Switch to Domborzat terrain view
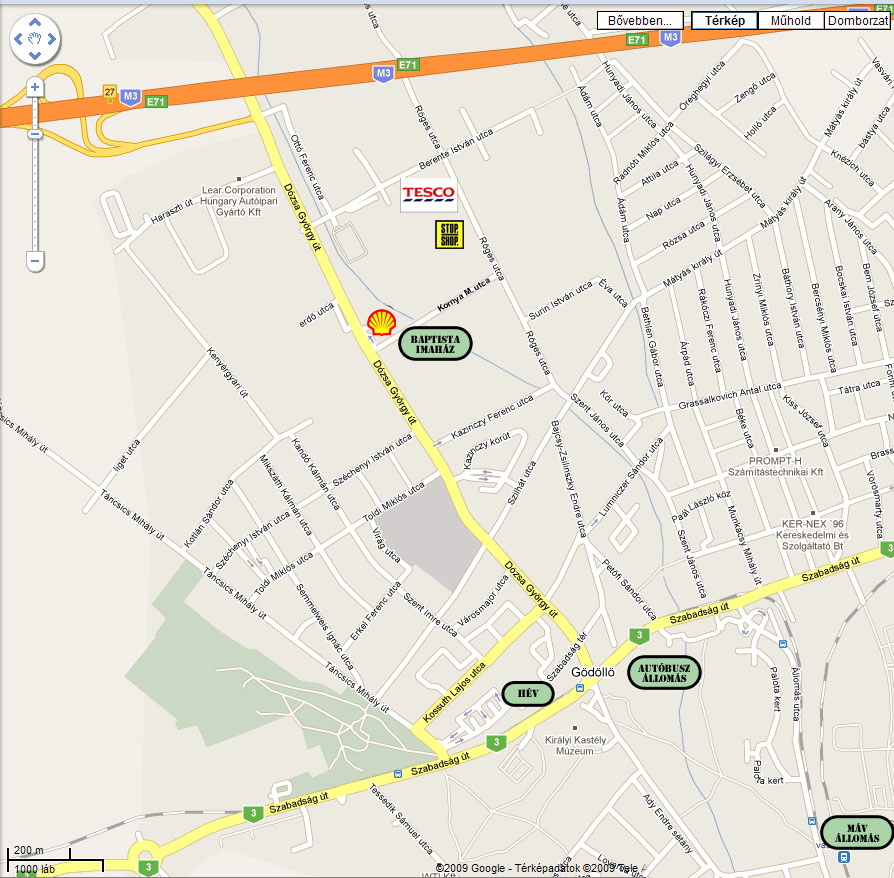Viewport: 894px width, 878px height. coord(858,21)
